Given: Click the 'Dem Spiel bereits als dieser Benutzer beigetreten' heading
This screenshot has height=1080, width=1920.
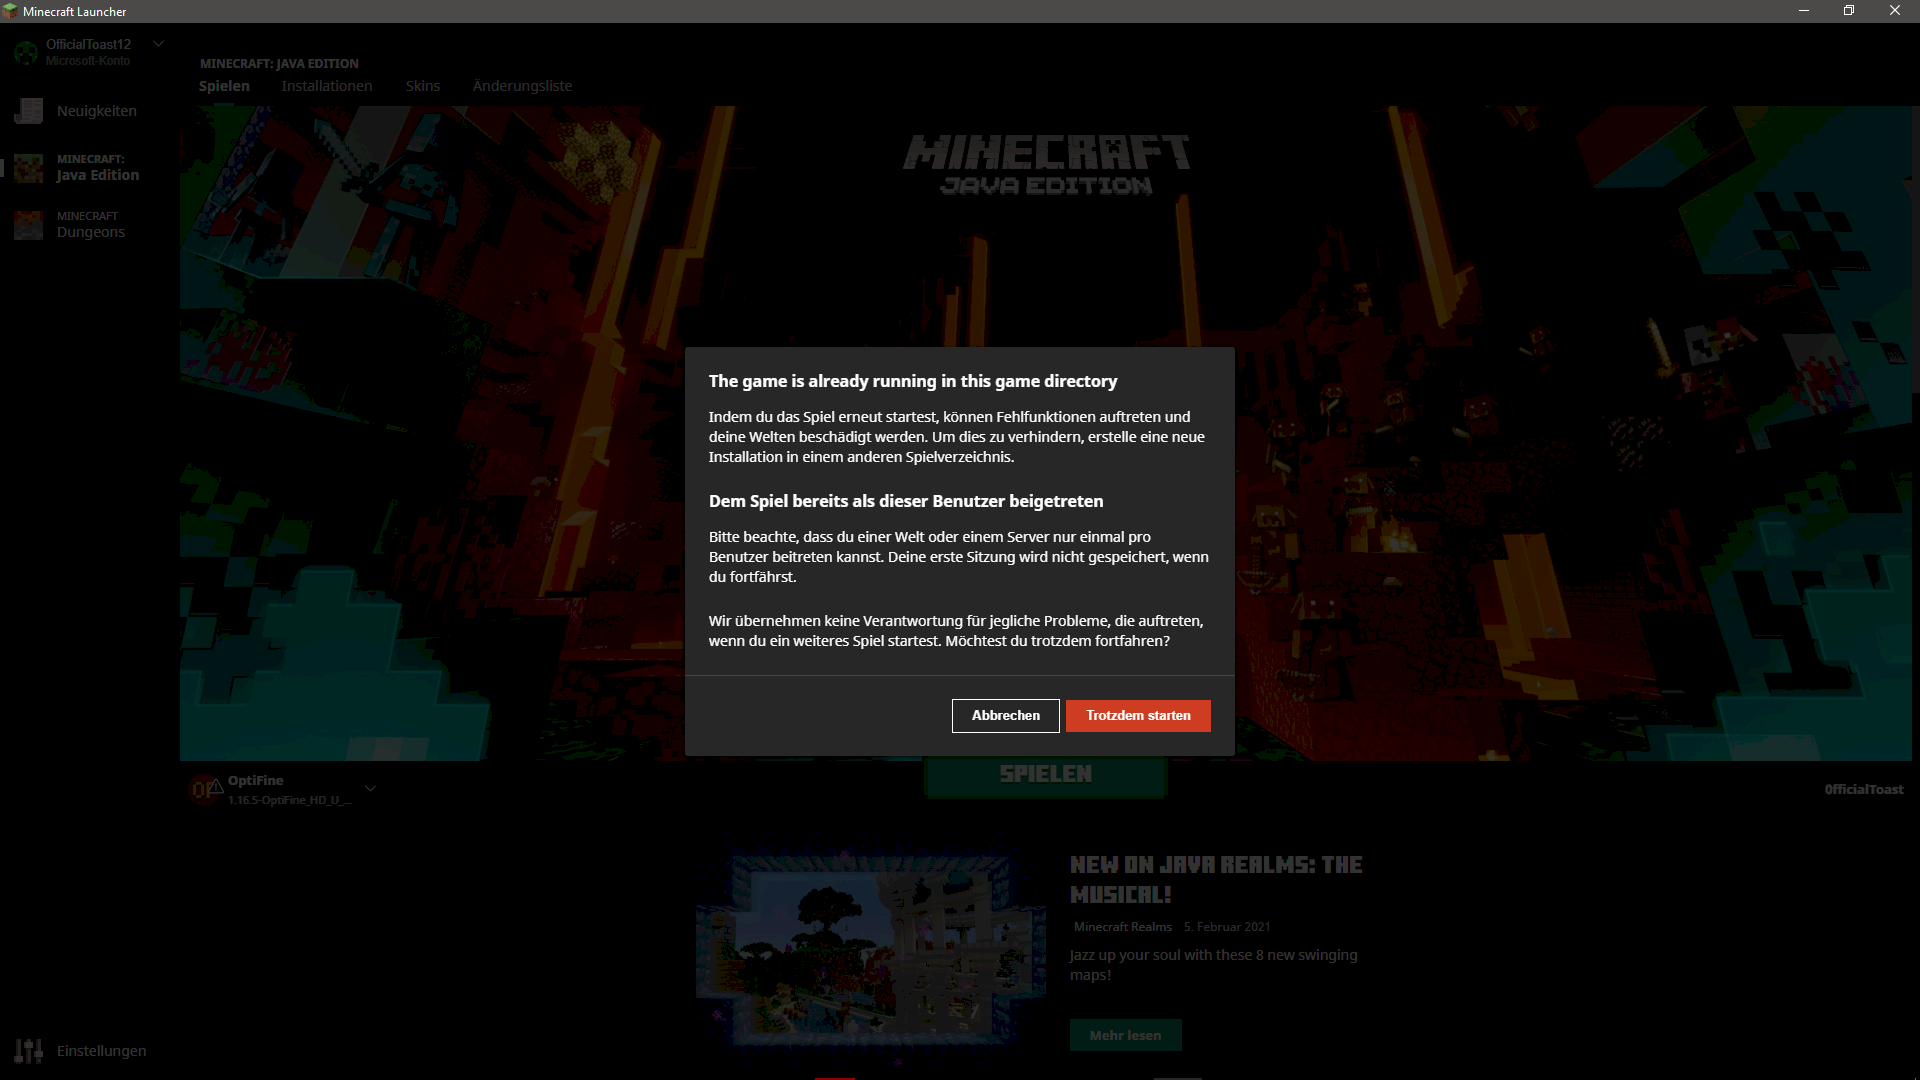Looking at the screenshot, I should 905,501.
